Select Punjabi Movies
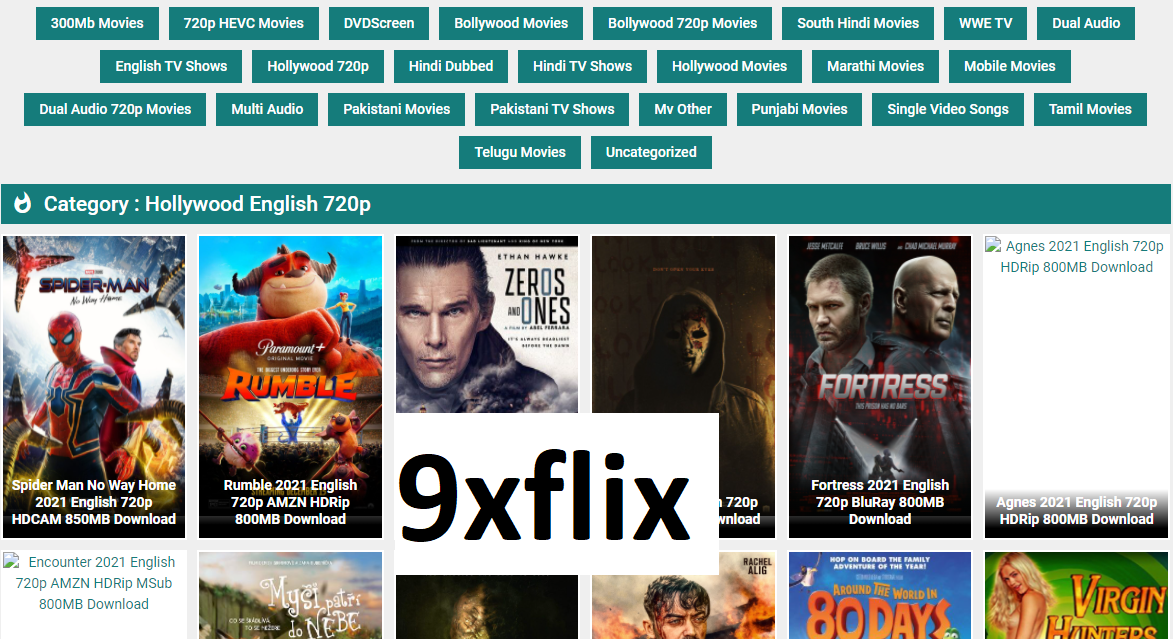The width and height of the screenshot is (1173, 639). point(799,109)
